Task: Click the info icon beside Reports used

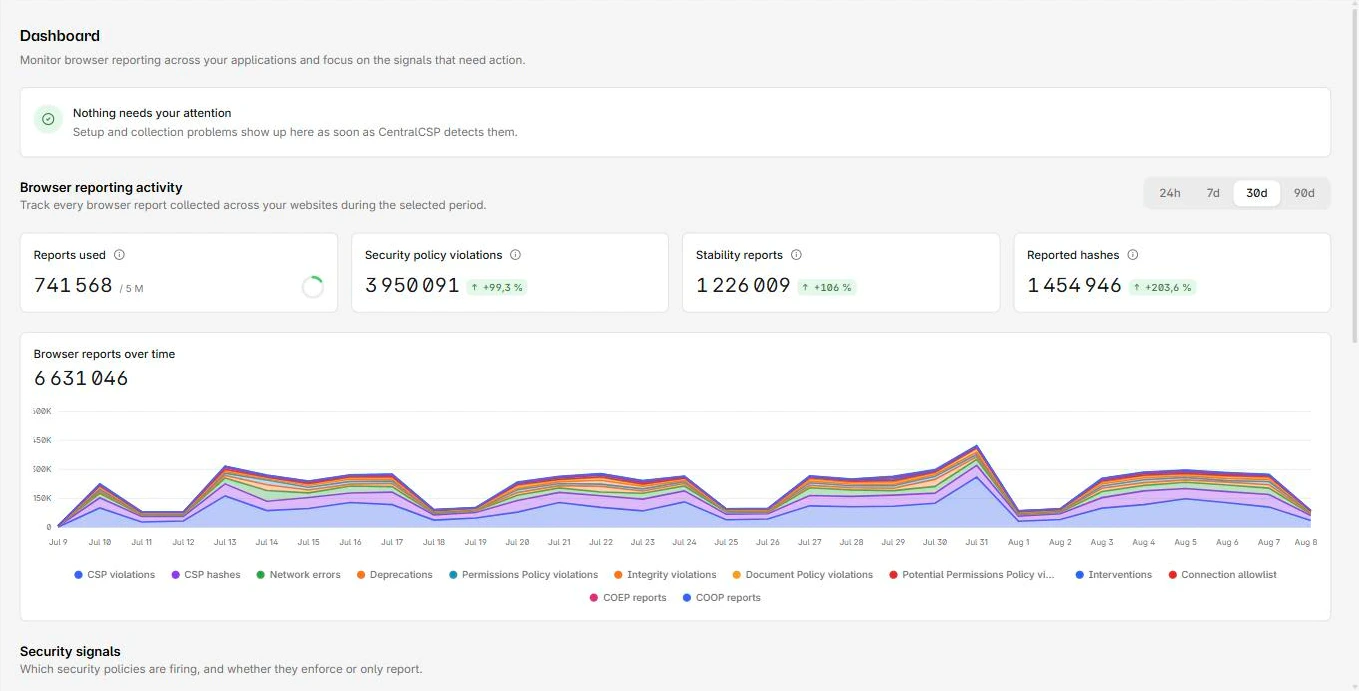Action: 119,255
